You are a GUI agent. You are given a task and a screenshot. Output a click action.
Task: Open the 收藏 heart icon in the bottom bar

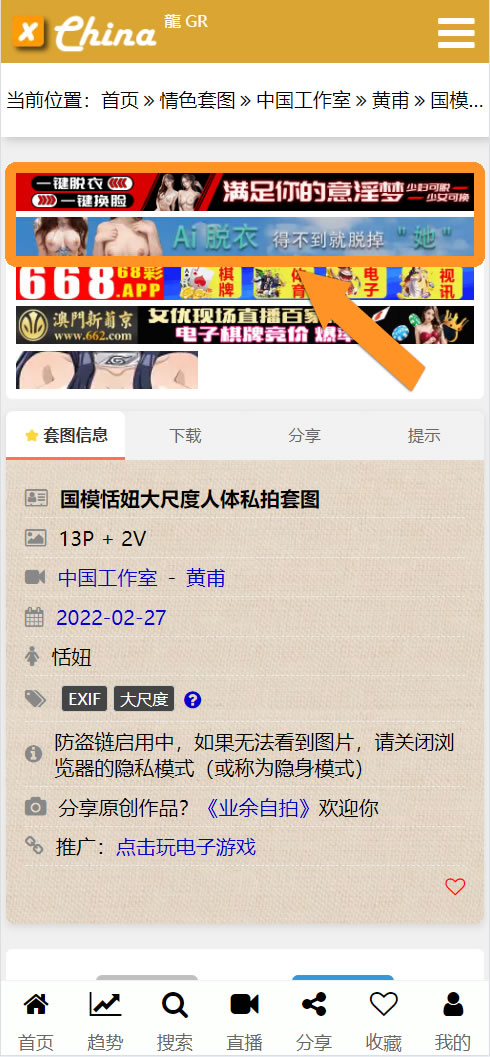pos(384,1004)
